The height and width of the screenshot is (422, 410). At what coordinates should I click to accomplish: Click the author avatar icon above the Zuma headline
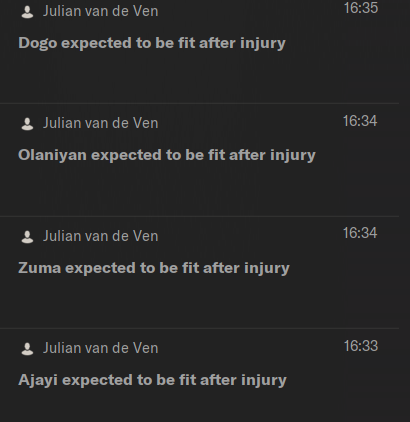tap(27, 237)
